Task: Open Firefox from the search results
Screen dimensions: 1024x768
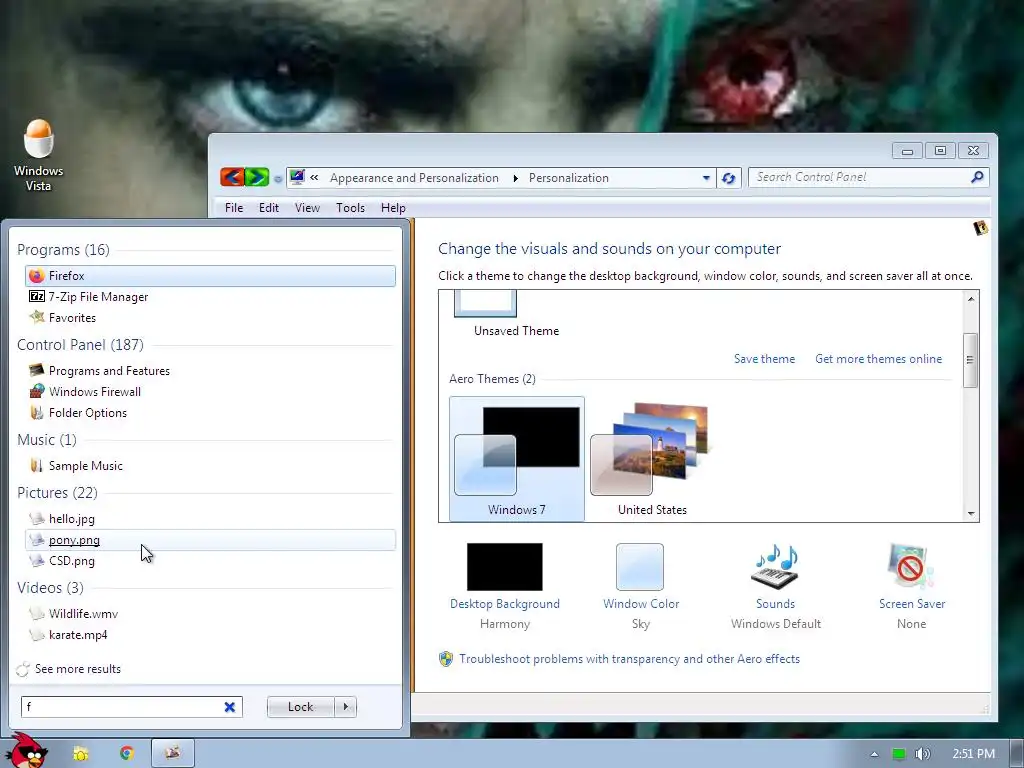Action: click(210, 276)
